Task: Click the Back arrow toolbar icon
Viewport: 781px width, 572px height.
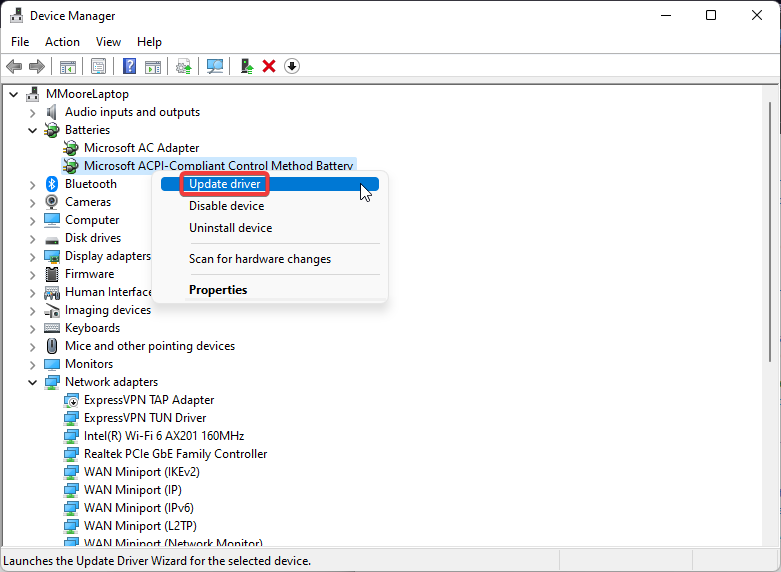Action: pyautogui.click(x=14, y=66)
